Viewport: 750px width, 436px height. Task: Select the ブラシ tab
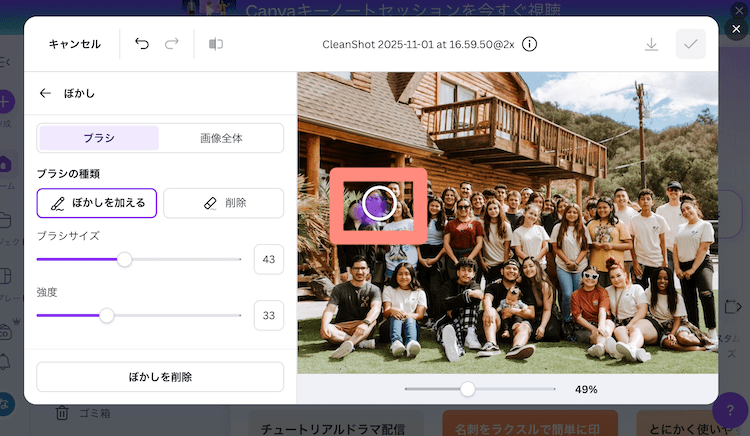pos(98,138)
